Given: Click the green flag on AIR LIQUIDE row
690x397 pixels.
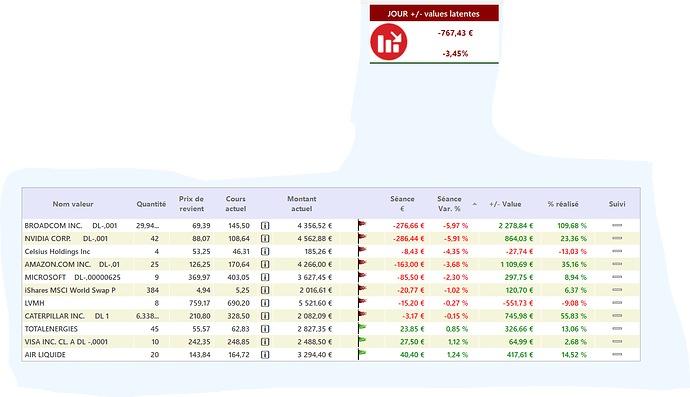Looking at the screenshot, I should pyautogui.click(x=362, y=353).
